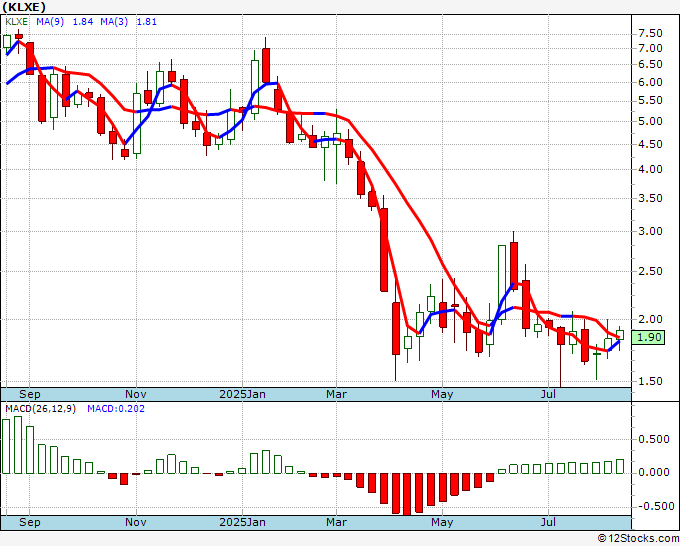Image resolution: width=680 pixels, height=546 pixels.
Task: Click the 7.50 price axis label
Action: pyautogui.click(x=651, y=34)
